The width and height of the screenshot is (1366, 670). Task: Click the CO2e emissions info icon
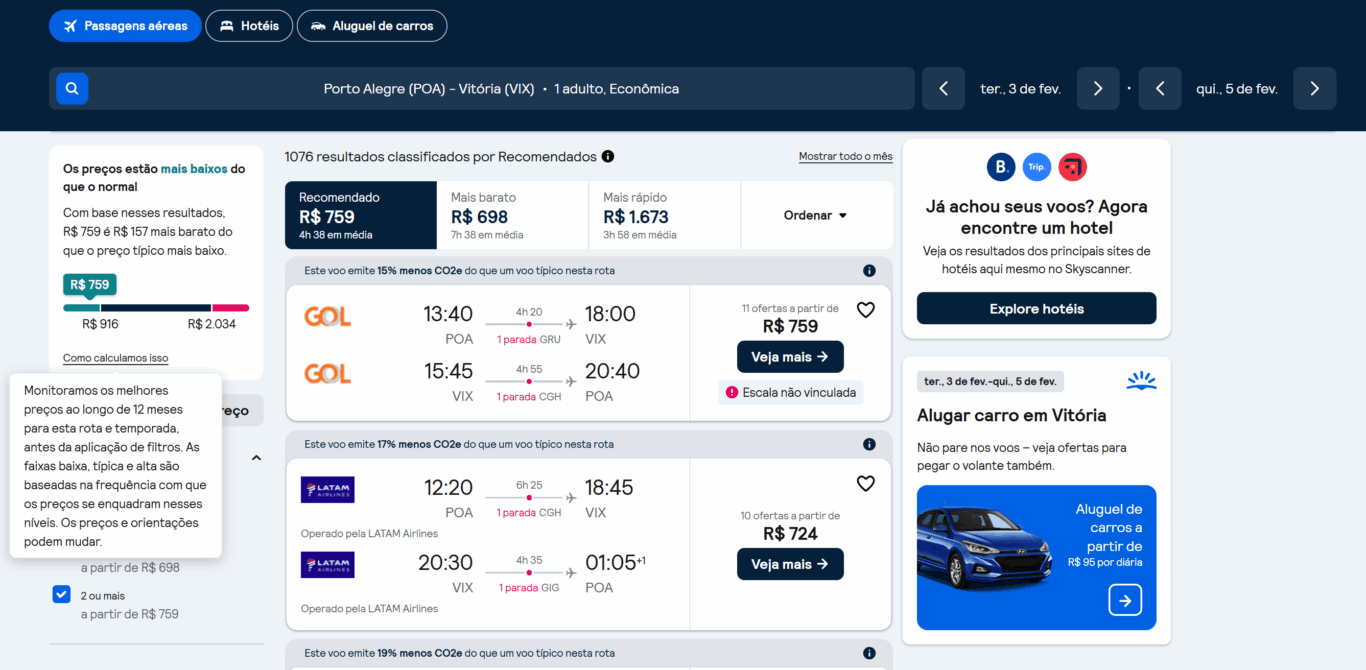tap(869, 270)
